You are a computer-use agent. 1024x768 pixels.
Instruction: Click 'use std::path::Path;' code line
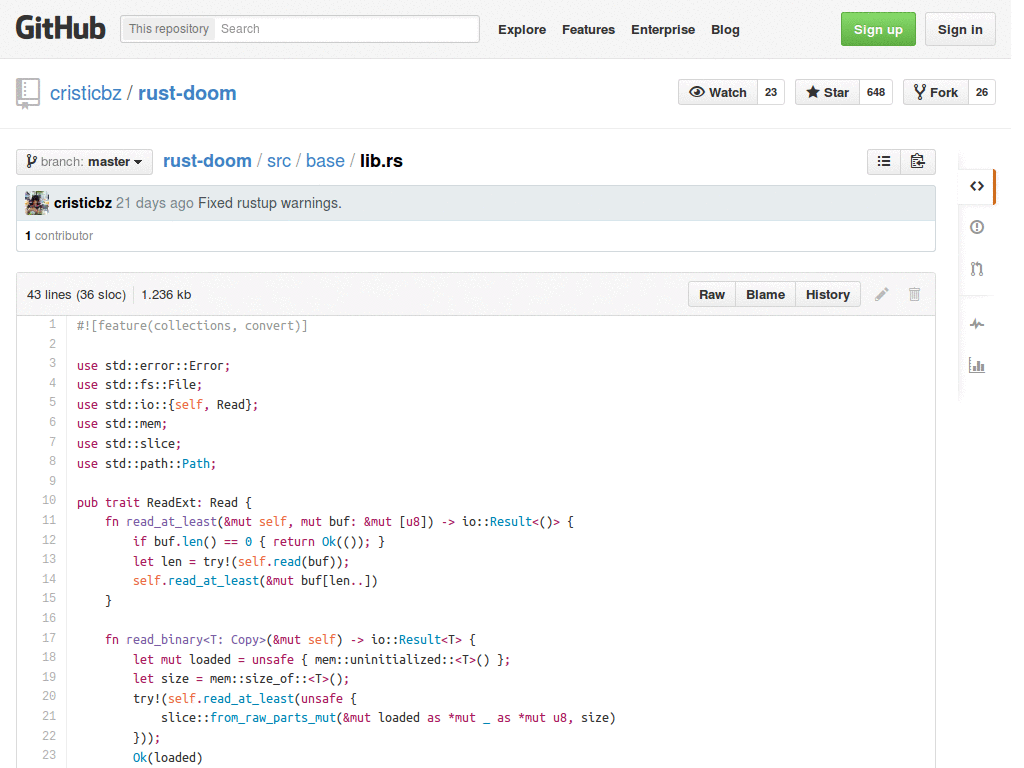[146, 463]
